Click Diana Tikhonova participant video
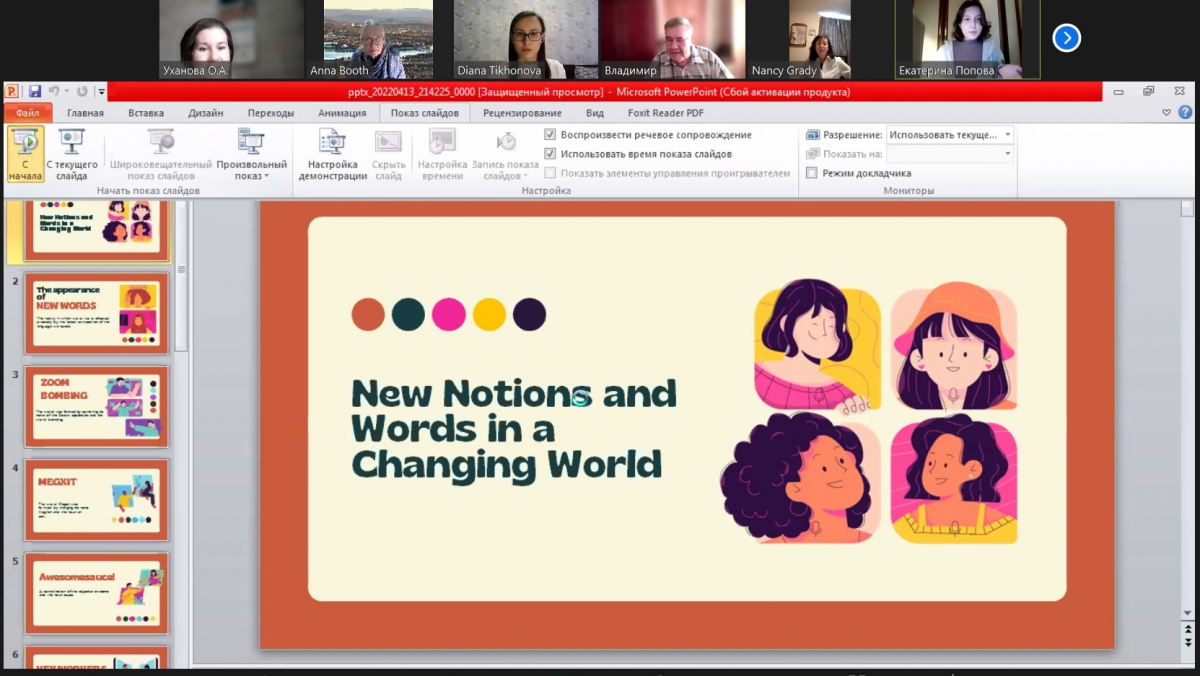Screen dimensions: 1200x676 (526, 39)
